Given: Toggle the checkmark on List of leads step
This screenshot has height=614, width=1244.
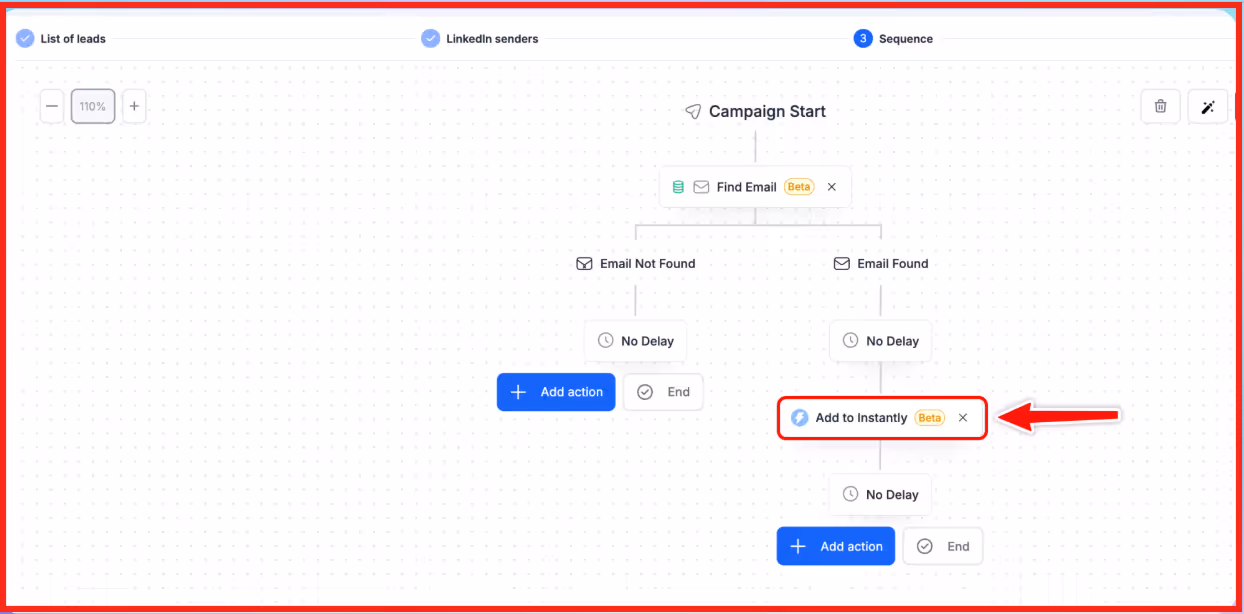Looking at the screenshot, I should 22,38.
